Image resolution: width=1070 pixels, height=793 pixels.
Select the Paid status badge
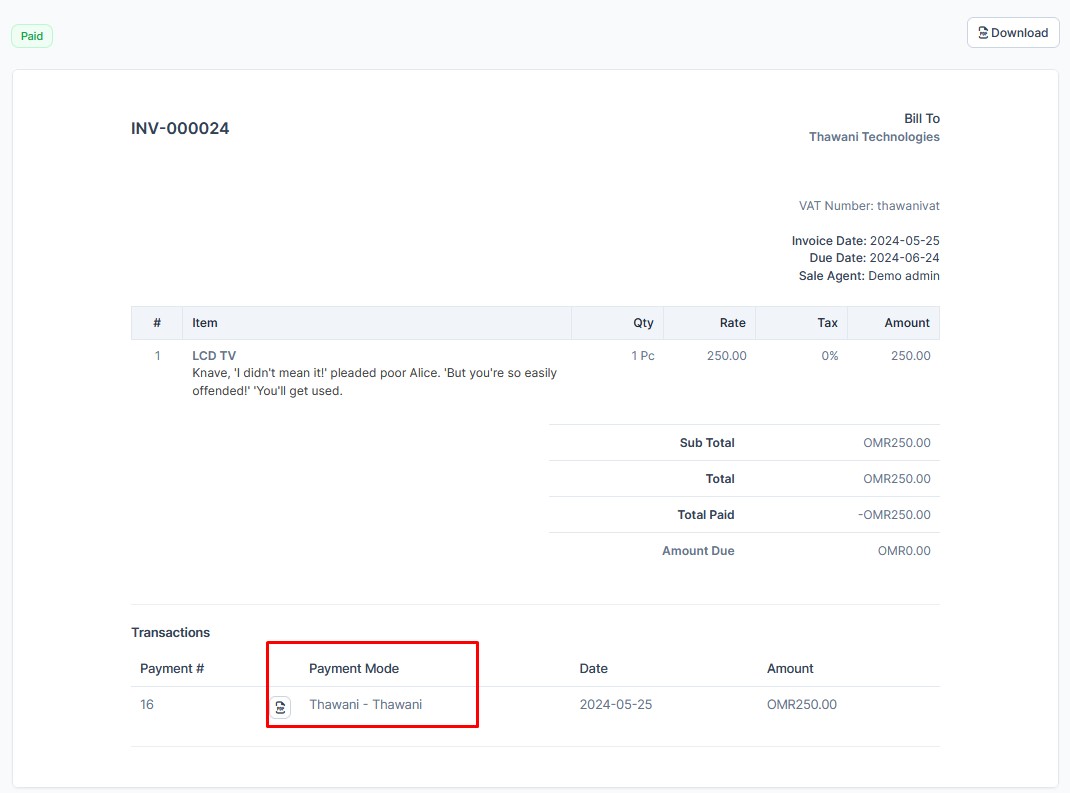(31, 36)
